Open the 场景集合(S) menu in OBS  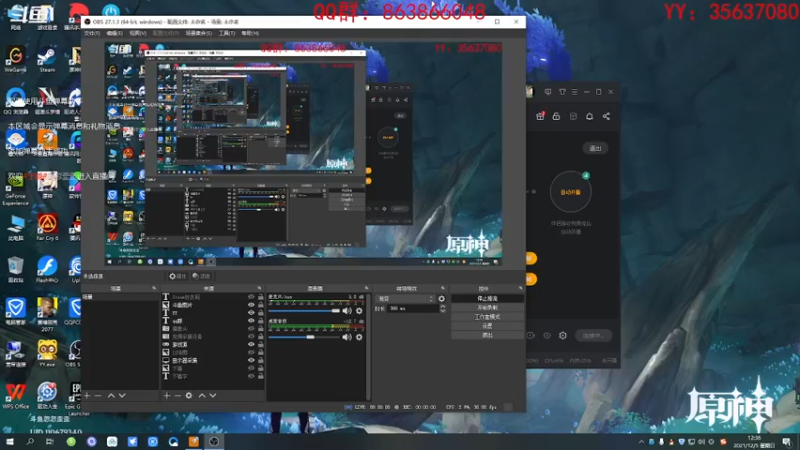[x=198, y=33]
